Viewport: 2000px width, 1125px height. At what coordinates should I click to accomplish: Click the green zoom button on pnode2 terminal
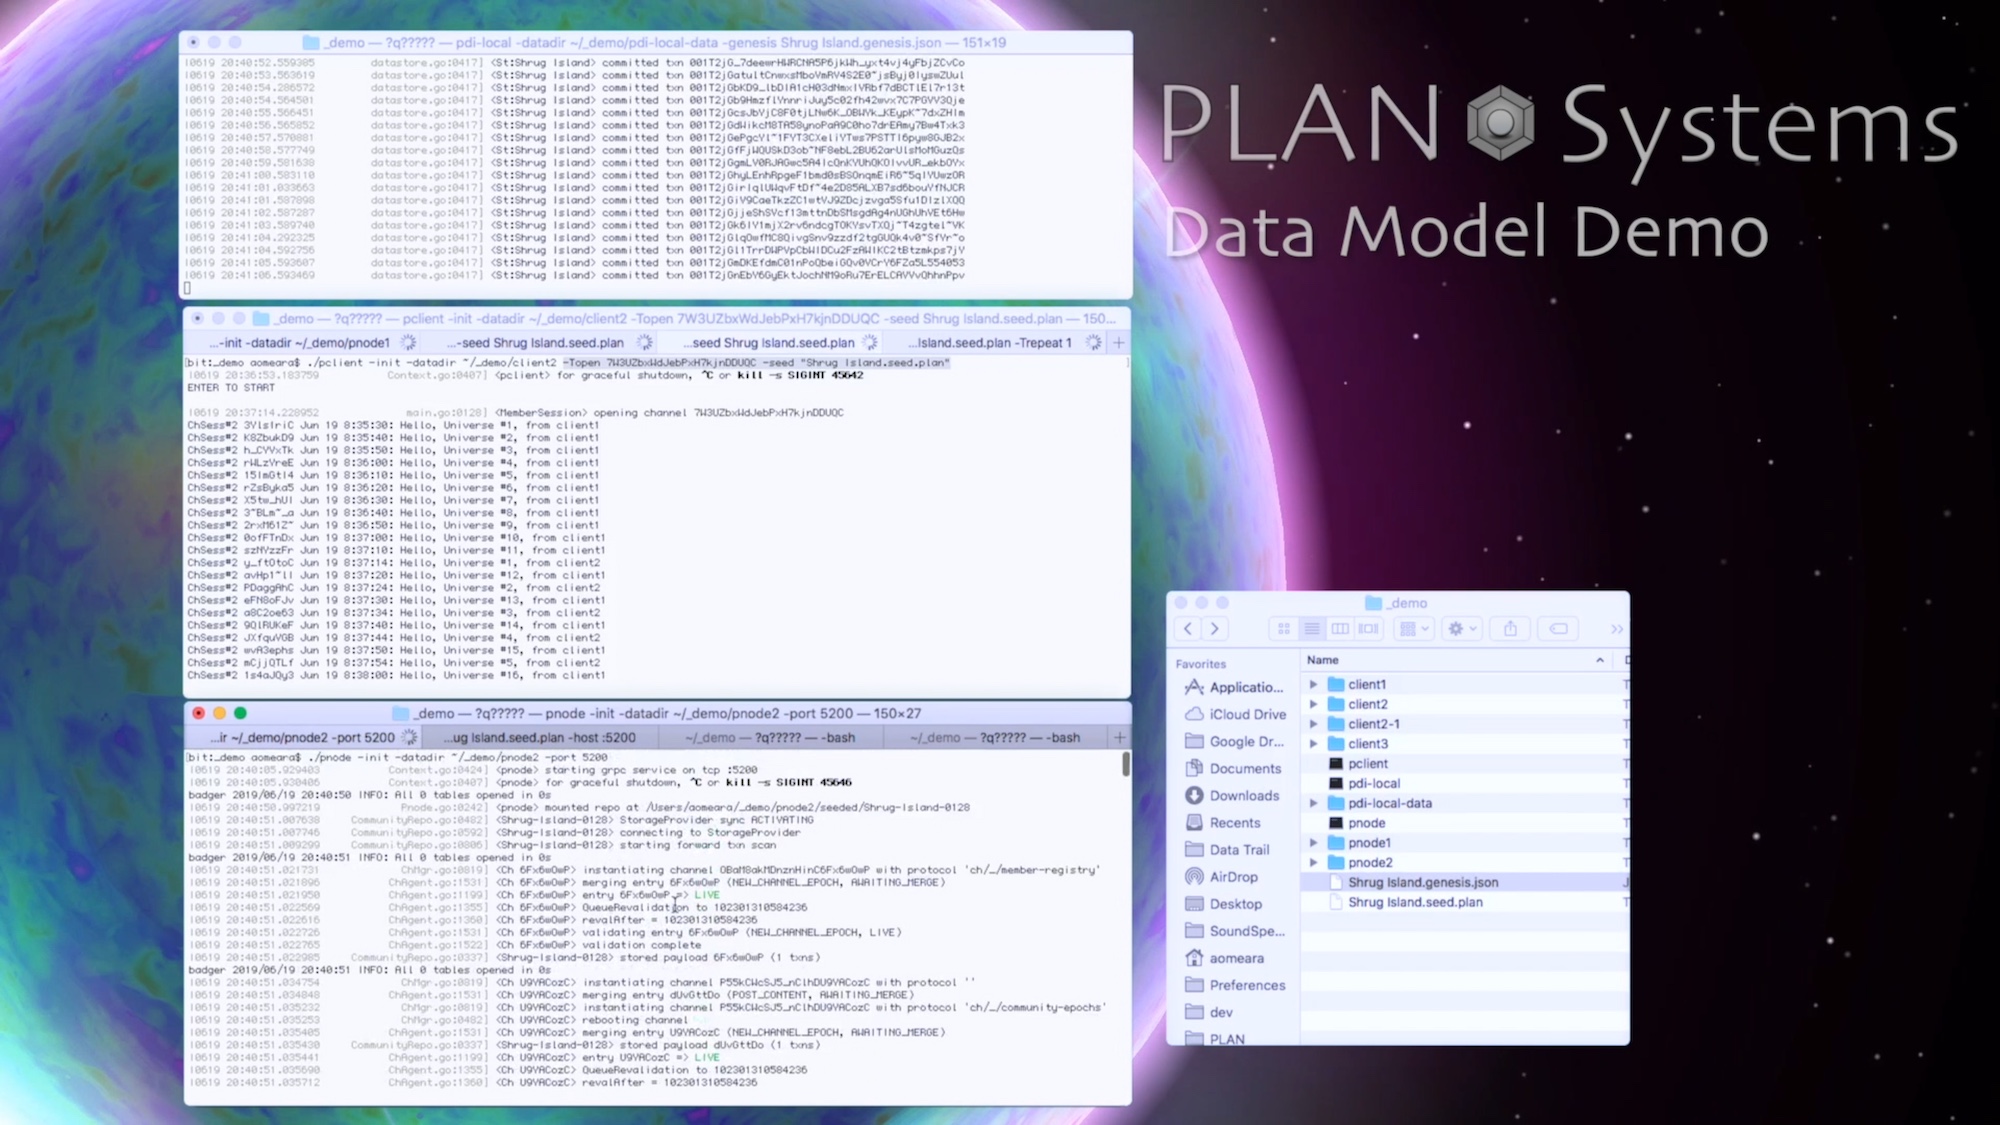coord(240,715)
